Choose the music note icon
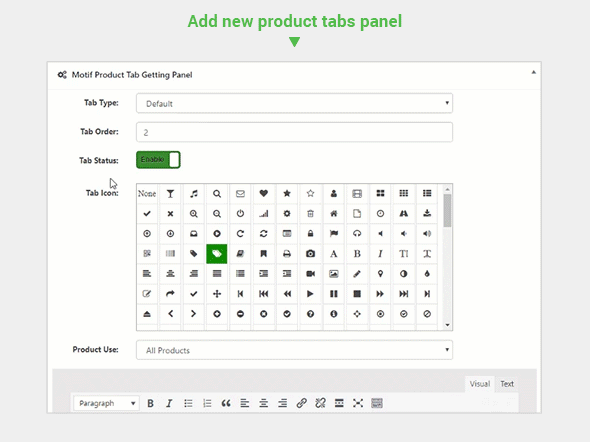590x442 pixels. [x=193, y=193]
